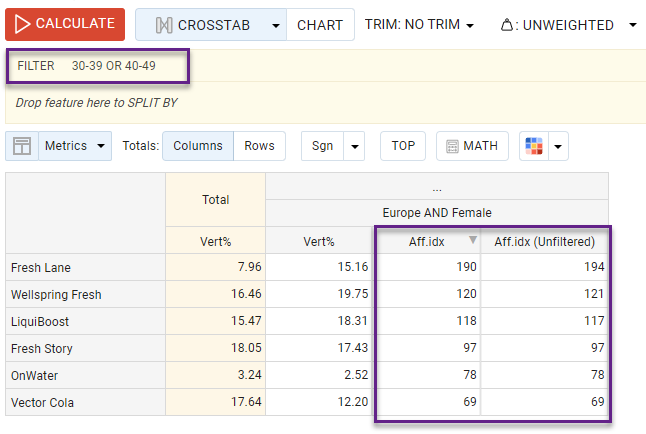Select the Fresh Lane row label
This screenshot has height=434, width=646.
coord(41,267)
